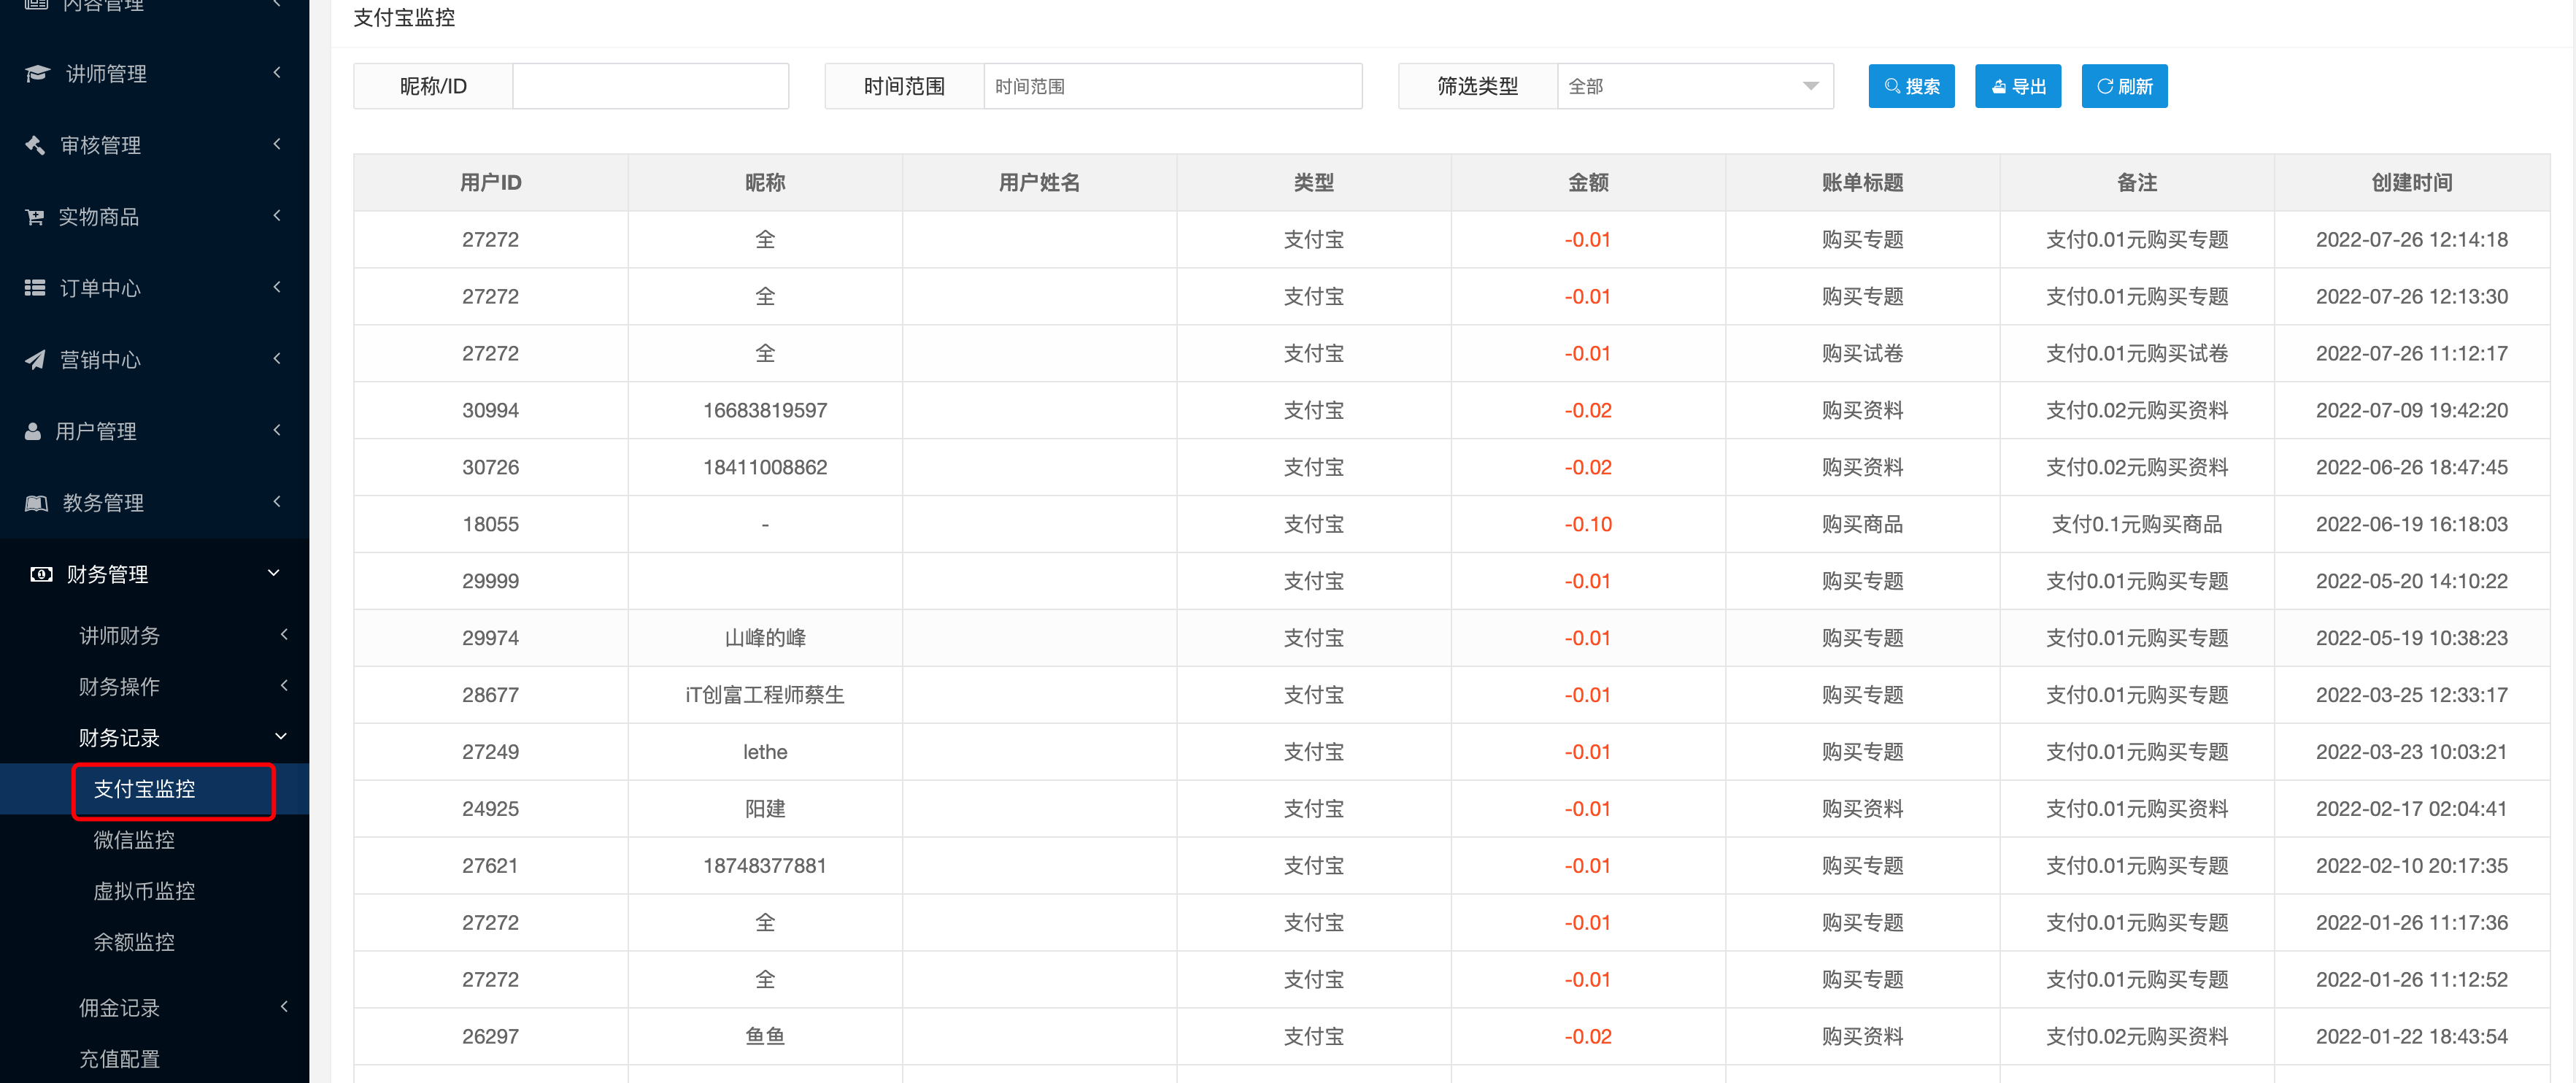Screen dimensions: 2576x1083
Task: Expand the 佣金记录 submenu chevron
Action: pos(284,1006)
